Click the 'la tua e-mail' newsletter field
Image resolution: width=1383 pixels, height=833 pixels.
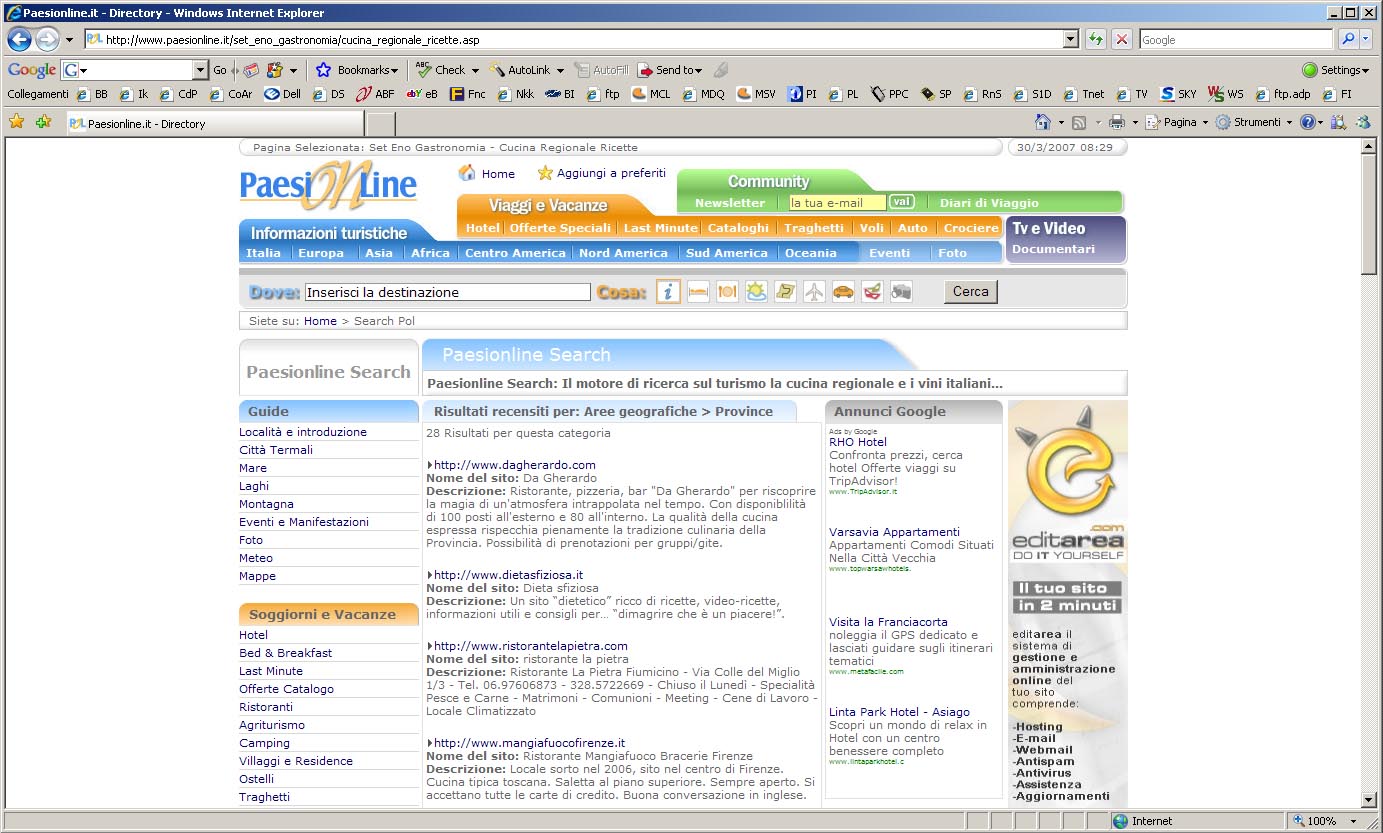pos(837,203)
